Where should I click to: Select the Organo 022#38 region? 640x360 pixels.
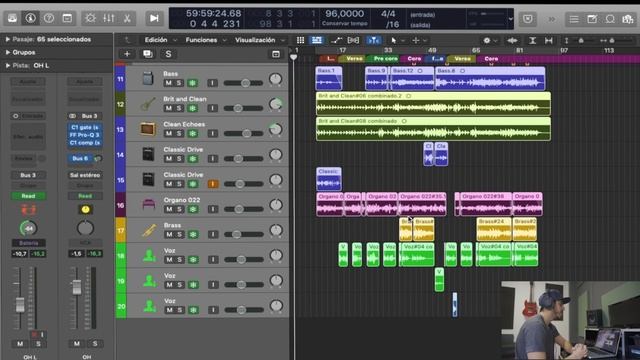coord(486,204)
